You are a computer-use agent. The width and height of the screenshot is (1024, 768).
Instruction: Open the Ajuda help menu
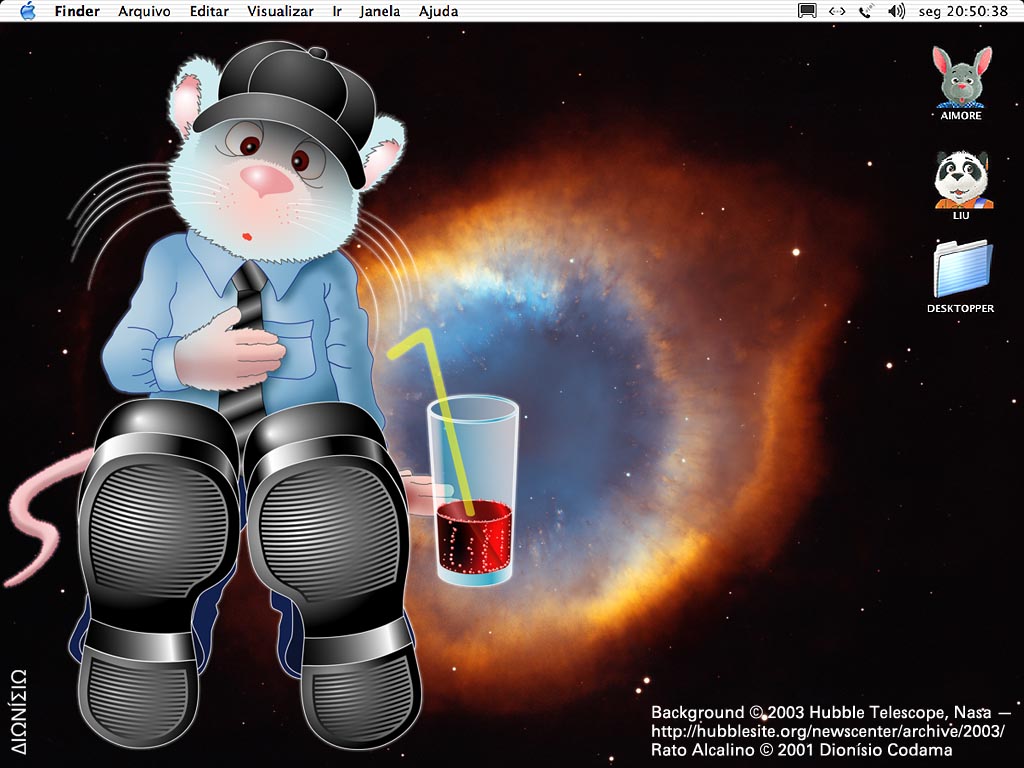(x=438, y=11)
